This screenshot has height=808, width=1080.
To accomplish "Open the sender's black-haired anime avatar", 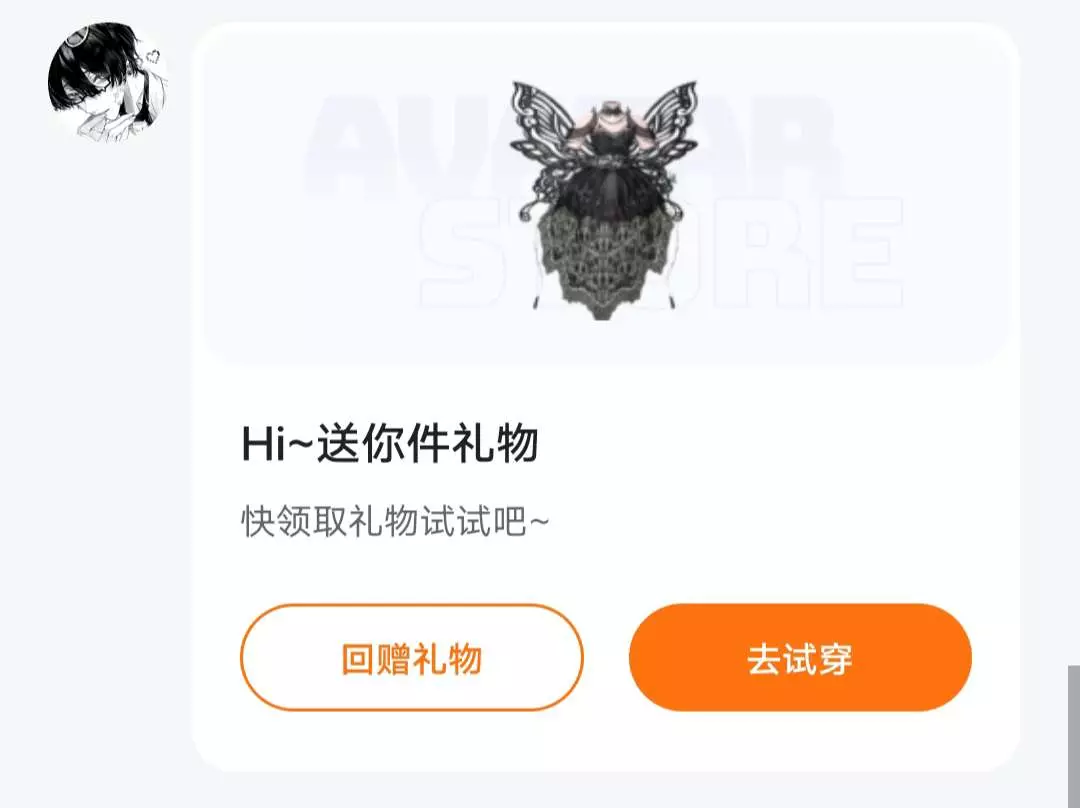I will (x=108, y=82).
